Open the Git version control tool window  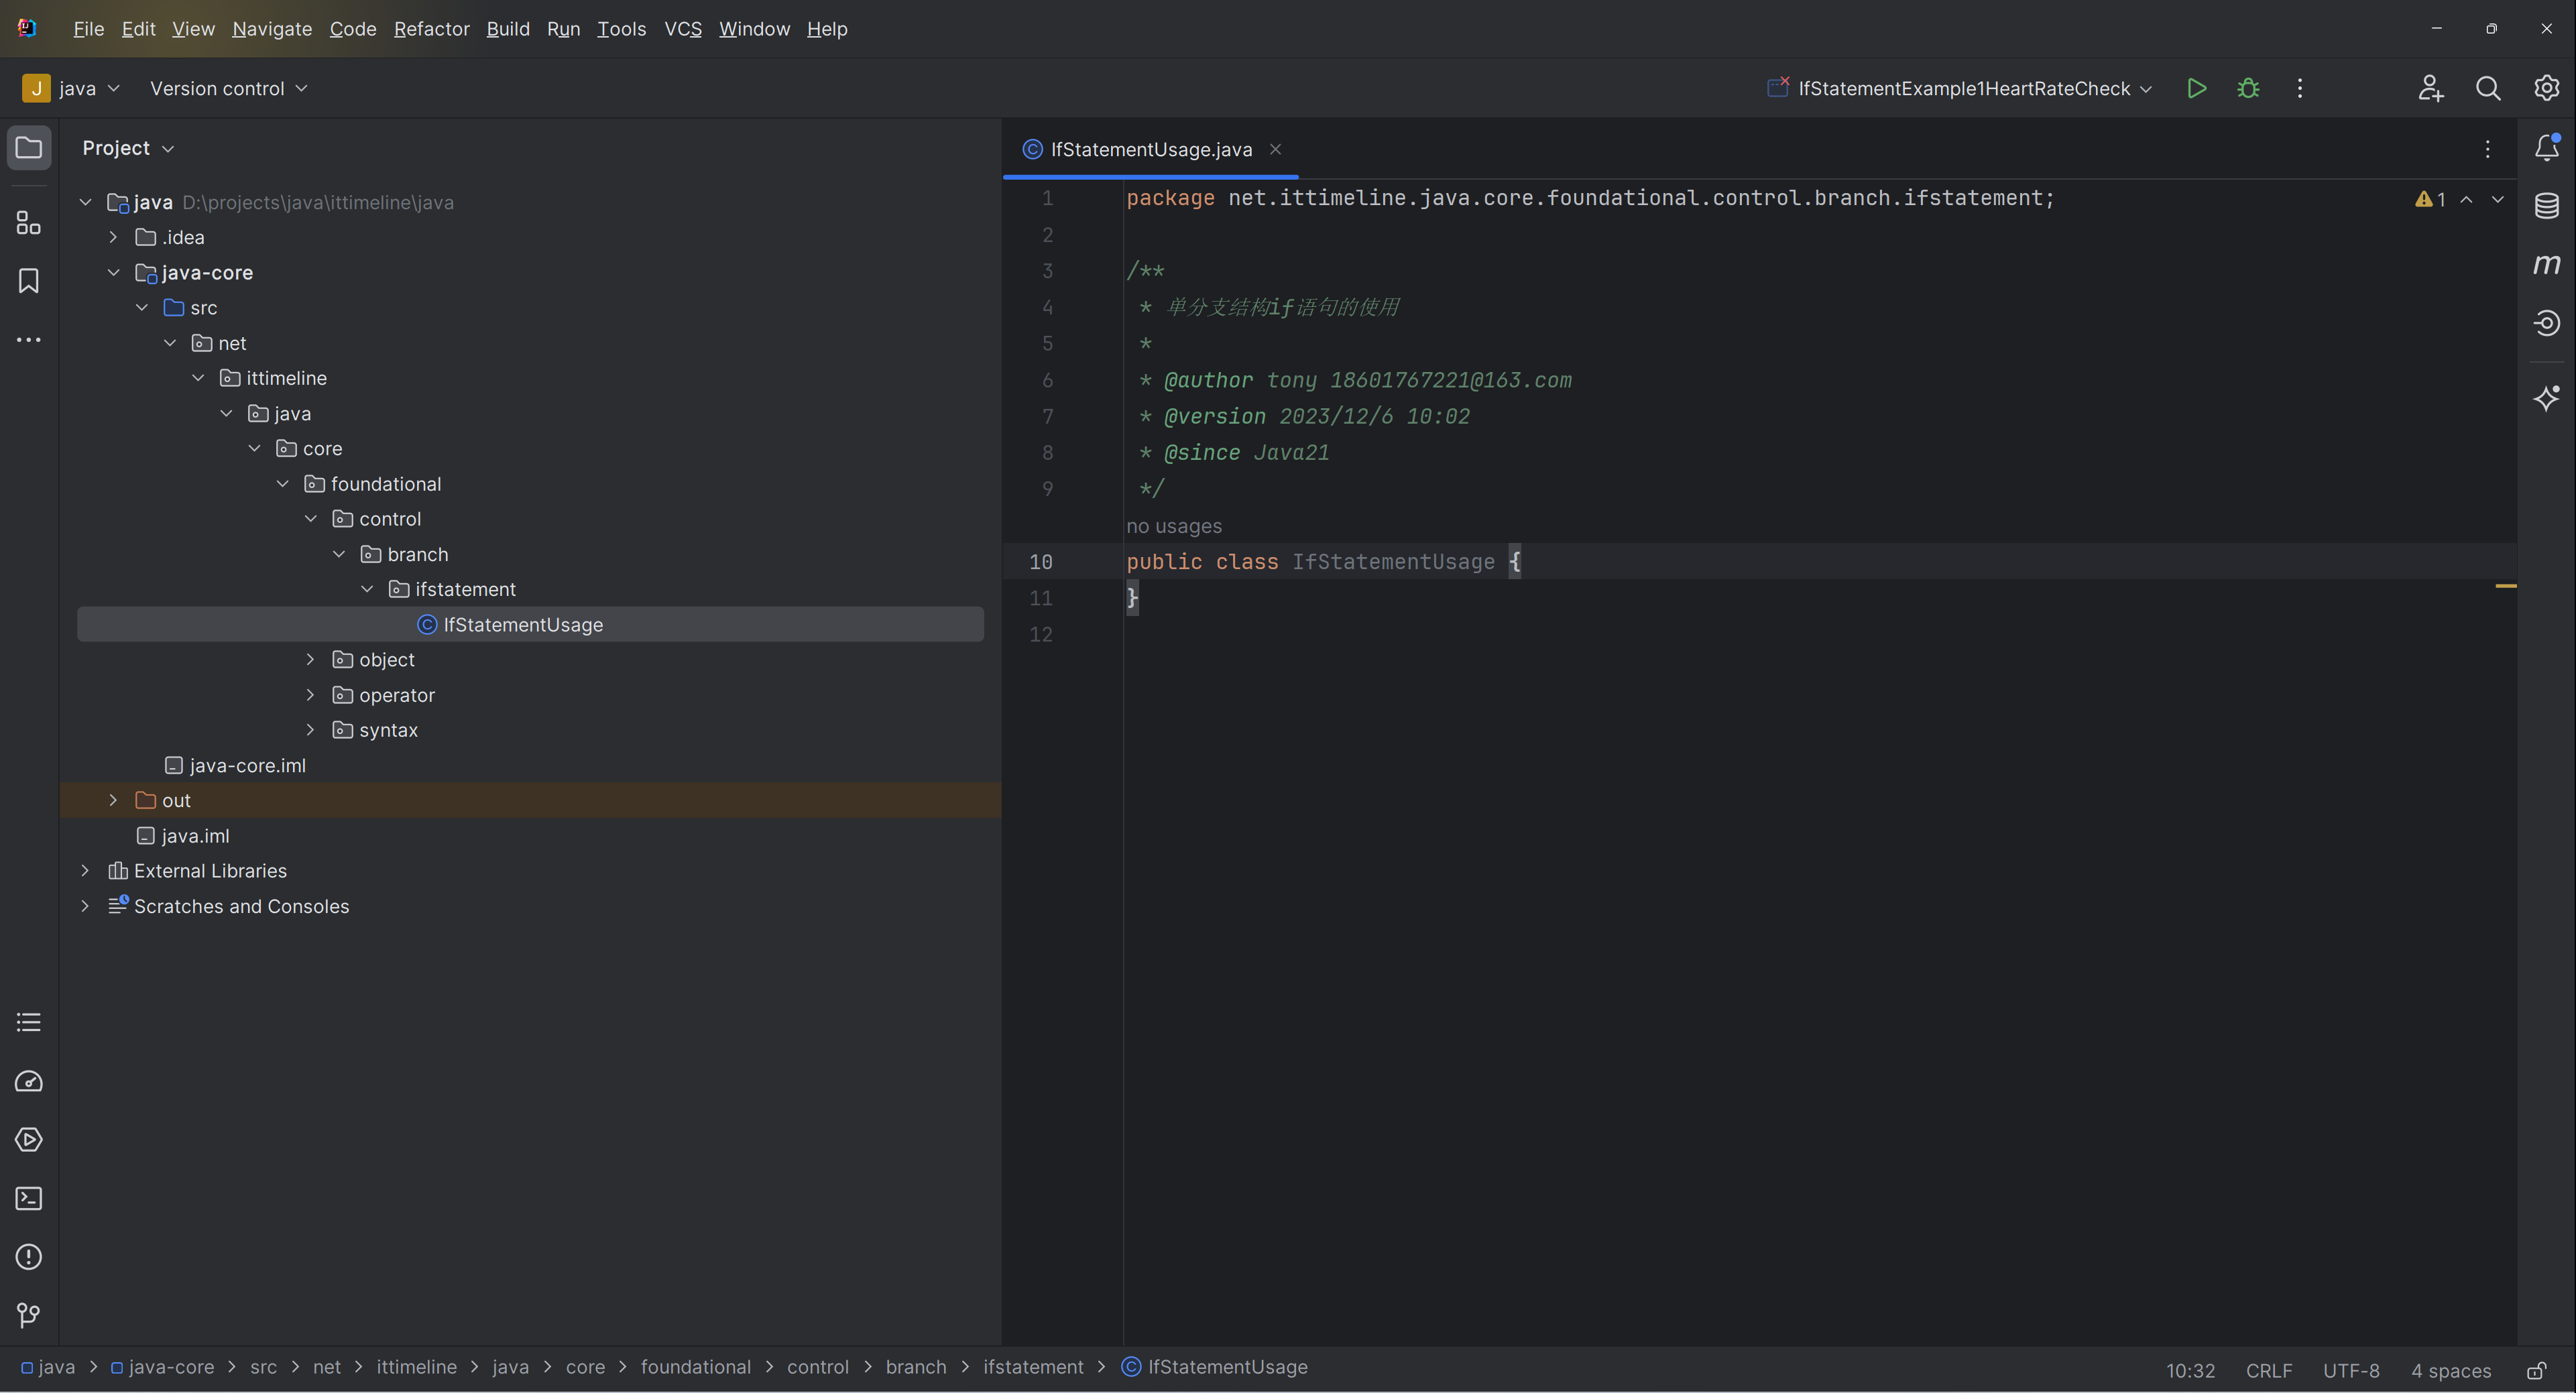pos(29,1315)
